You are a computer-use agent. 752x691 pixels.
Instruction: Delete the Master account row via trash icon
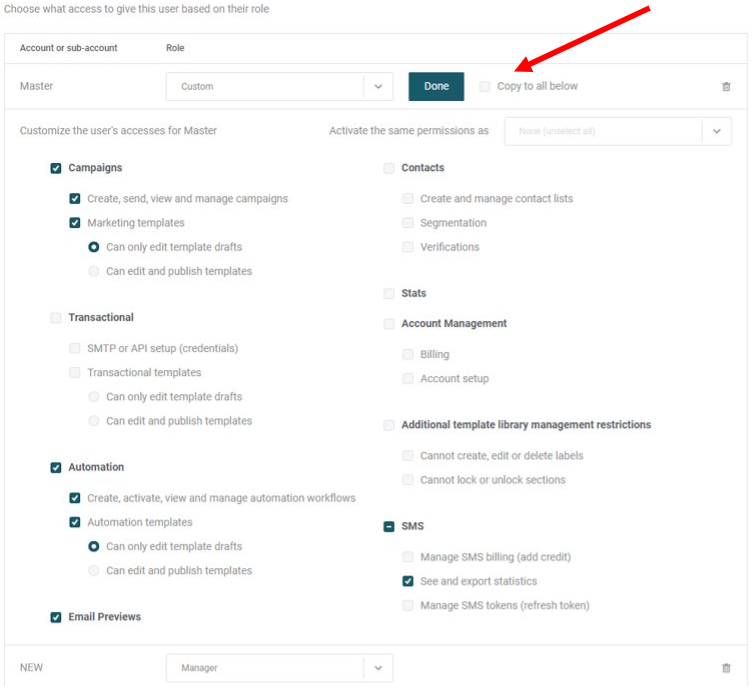point(726,87)
